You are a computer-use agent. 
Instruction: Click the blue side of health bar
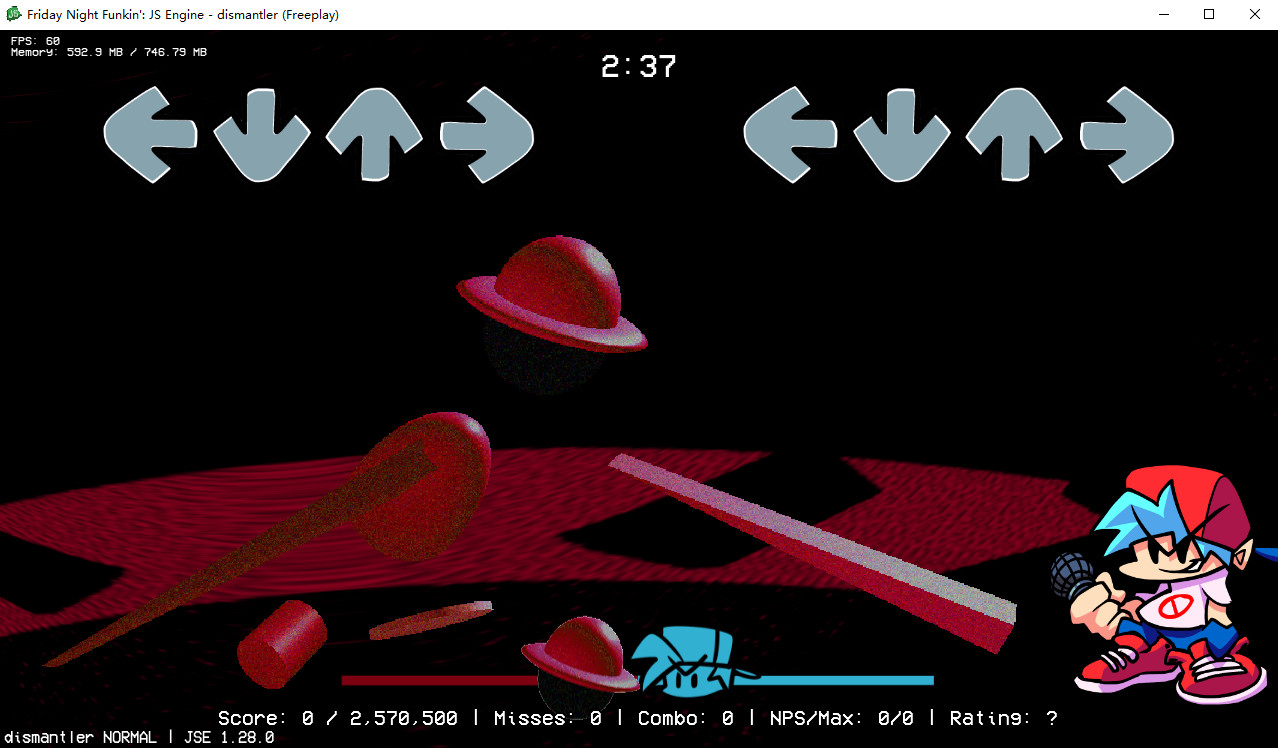846,681
